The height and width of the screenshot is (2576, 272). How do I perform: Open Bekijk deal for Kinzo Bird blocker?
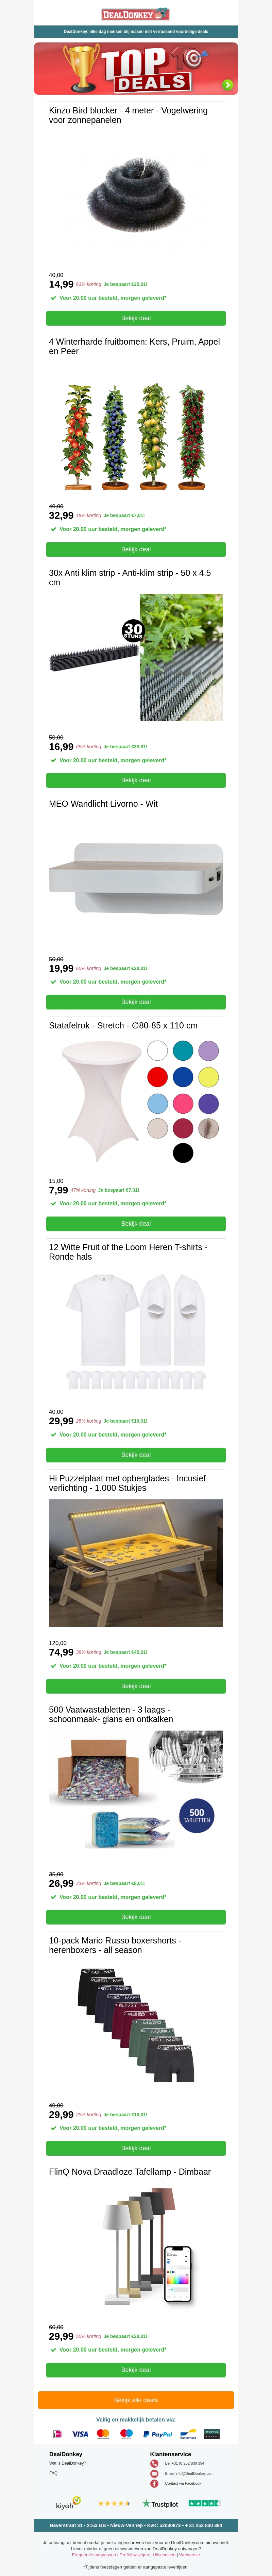tap(136, 318)
